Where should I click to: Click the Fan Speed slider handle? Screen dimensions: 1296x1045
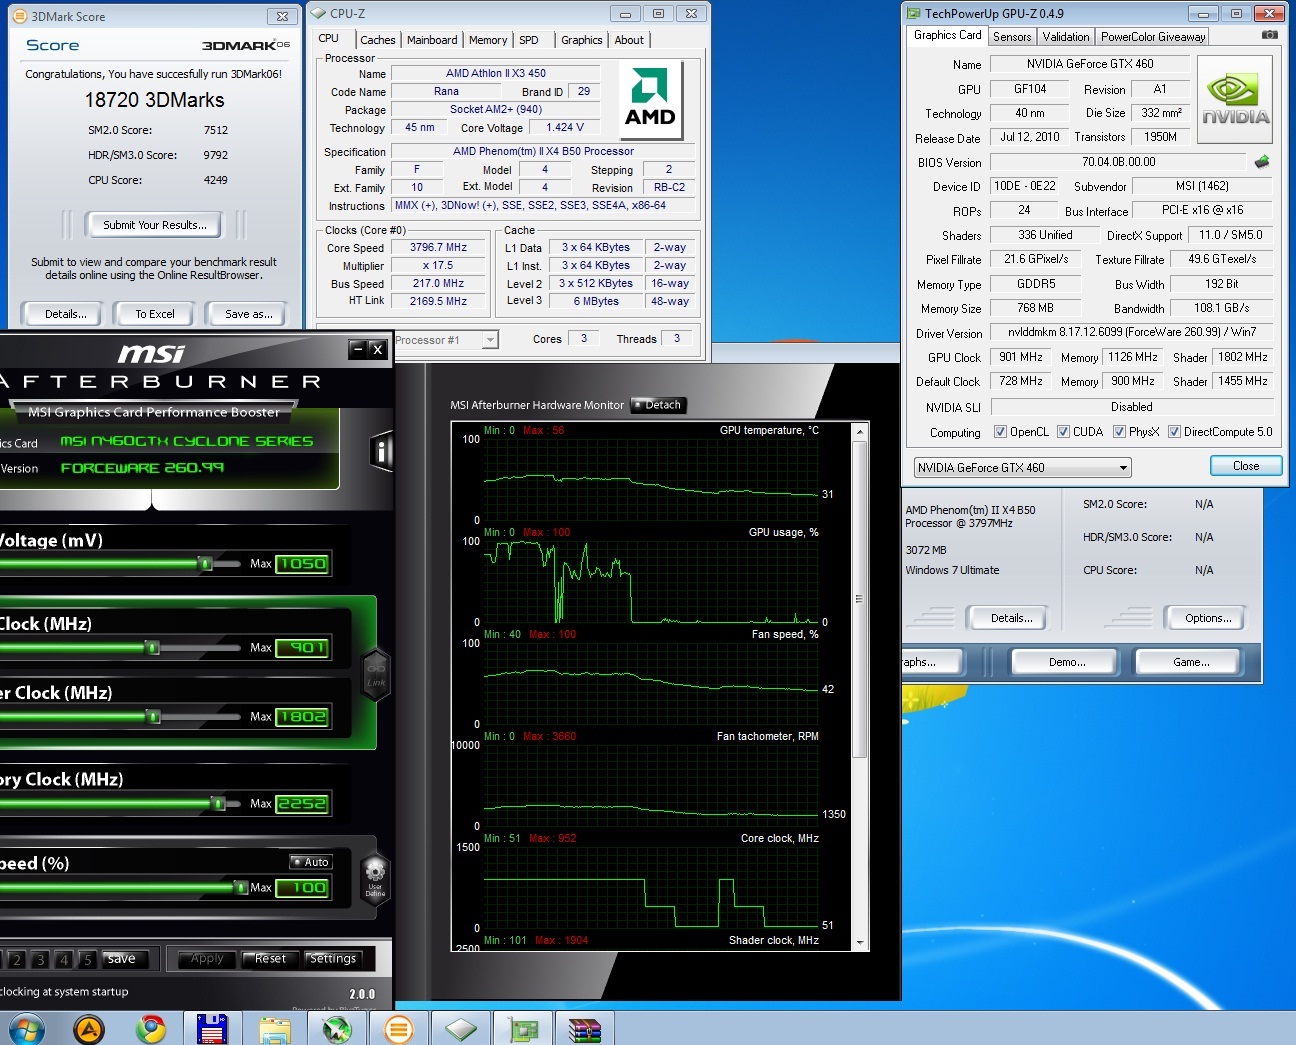pyautogui.click(x=241, y=887)
